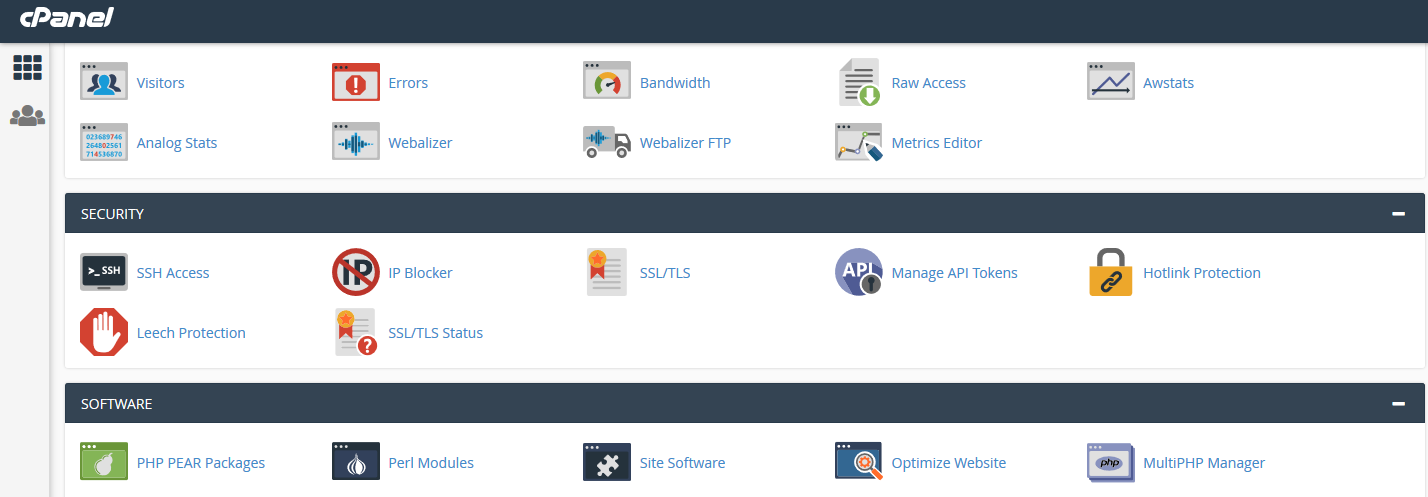
Task: Click the home grid icon in sidebar
Action: tap(27, 67)
